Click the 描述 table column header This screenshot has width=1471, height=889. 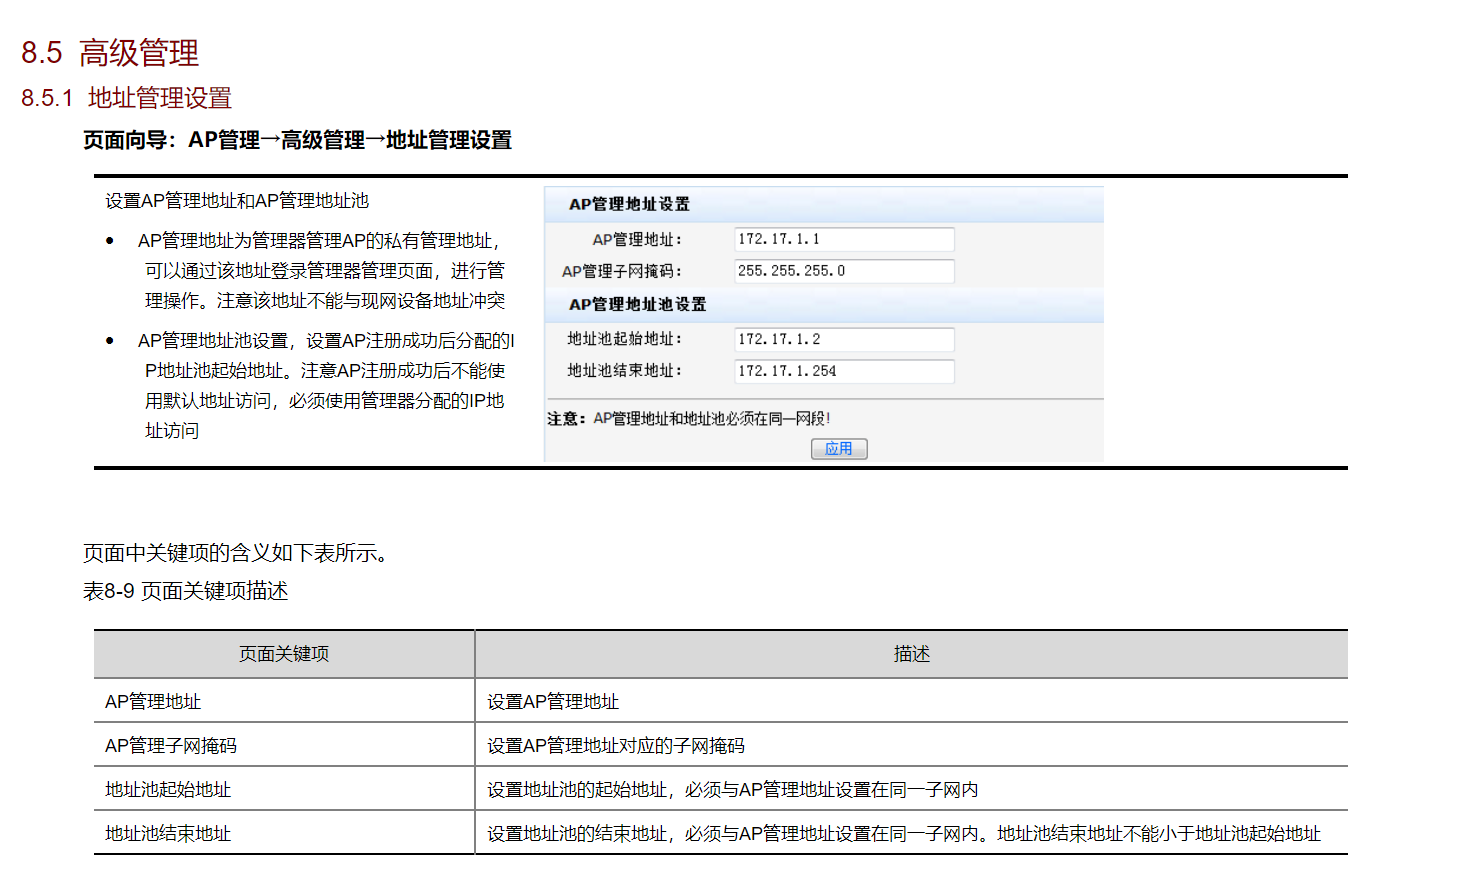click(912, 654)
